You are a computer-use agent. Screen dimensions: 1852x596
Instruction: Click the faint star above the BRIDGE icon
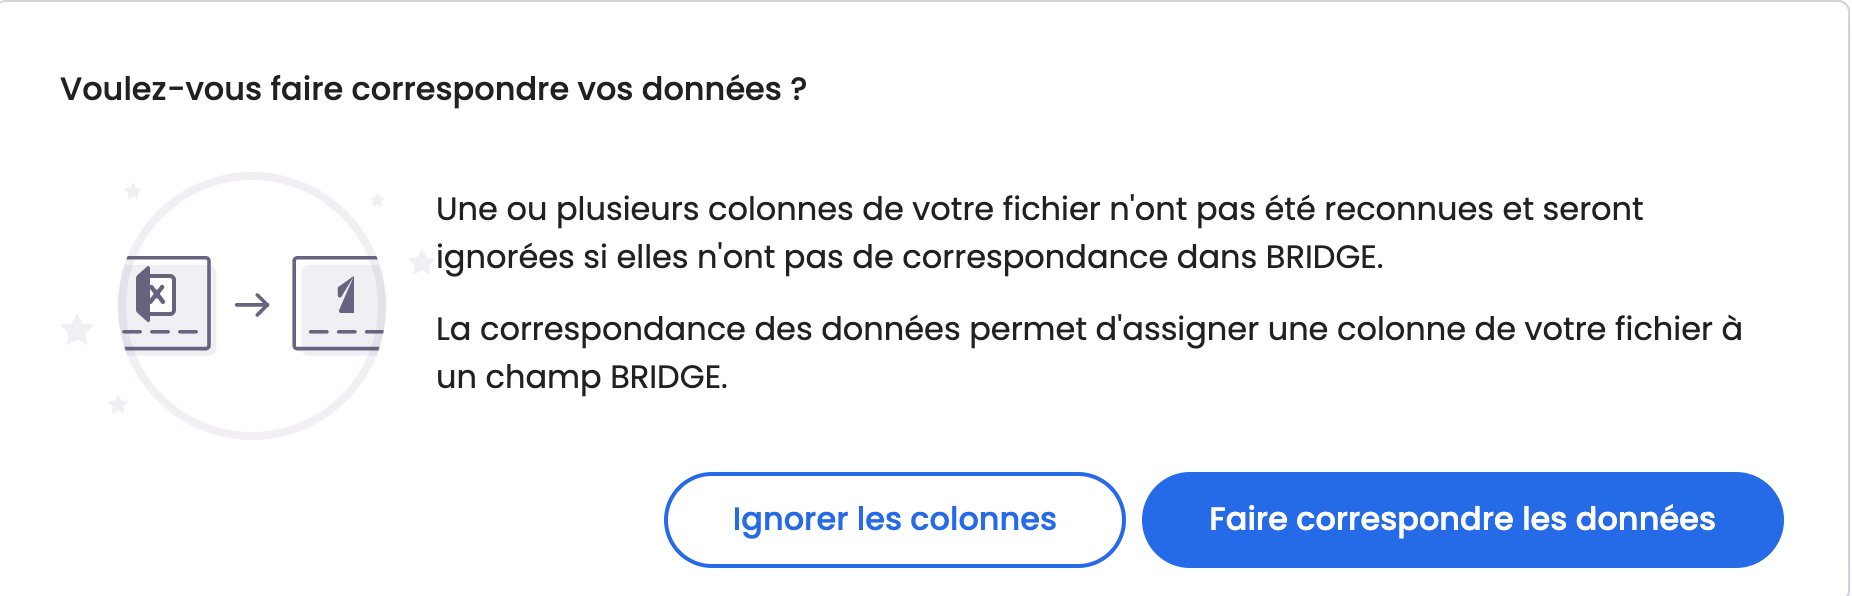(x=377, y=200)
